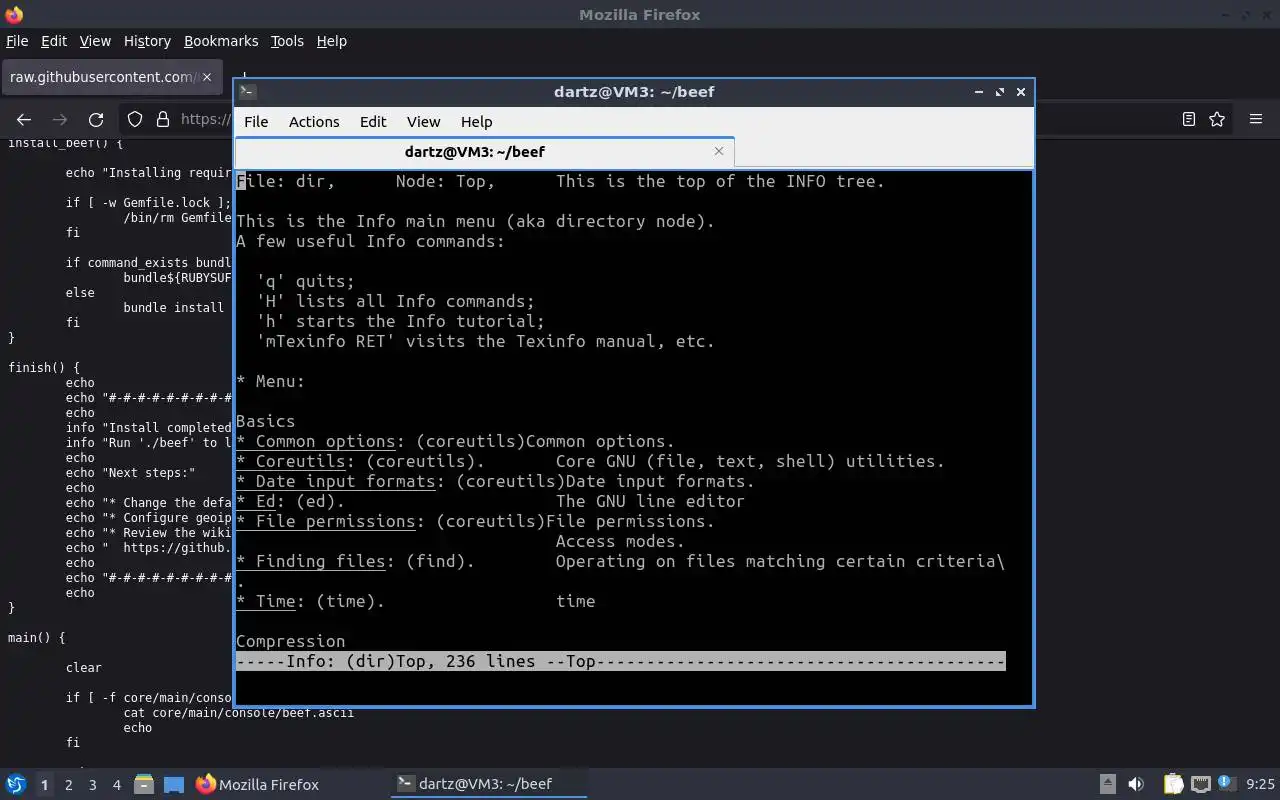Click the 'clear' line in Firefox page
The height and width of the screenshot is (800, 1280).
[x=84, y=667]
